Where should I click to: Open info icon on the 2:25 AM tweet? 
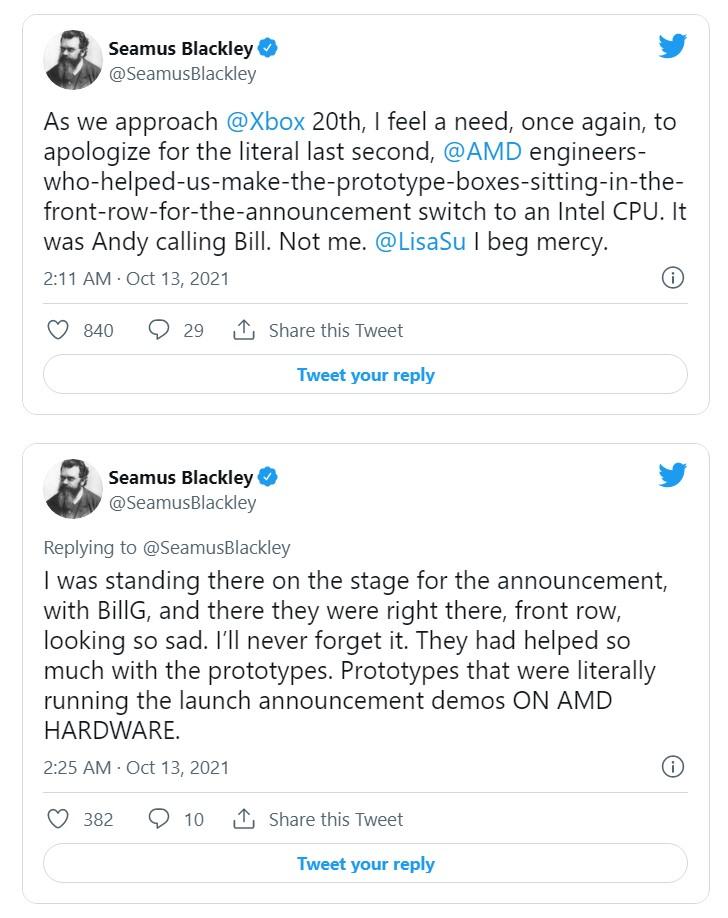(x=672, y=766)
